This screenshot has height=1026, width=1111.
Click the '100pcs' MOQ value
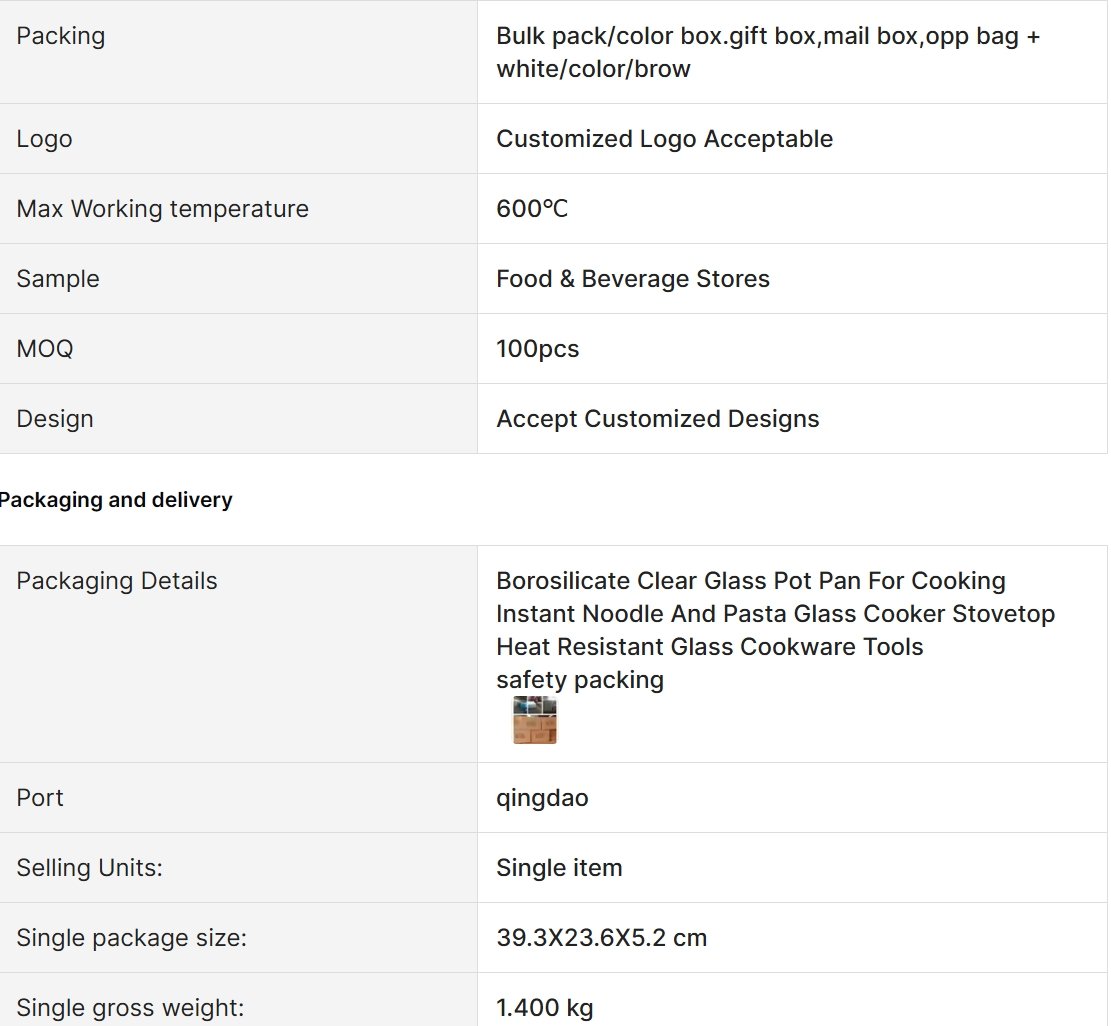538,349
